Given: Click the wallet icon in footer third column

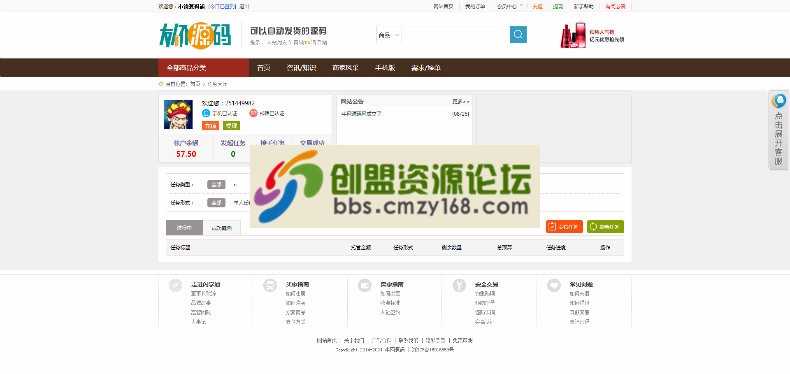Looking at the screenshot, I should 365,285.
